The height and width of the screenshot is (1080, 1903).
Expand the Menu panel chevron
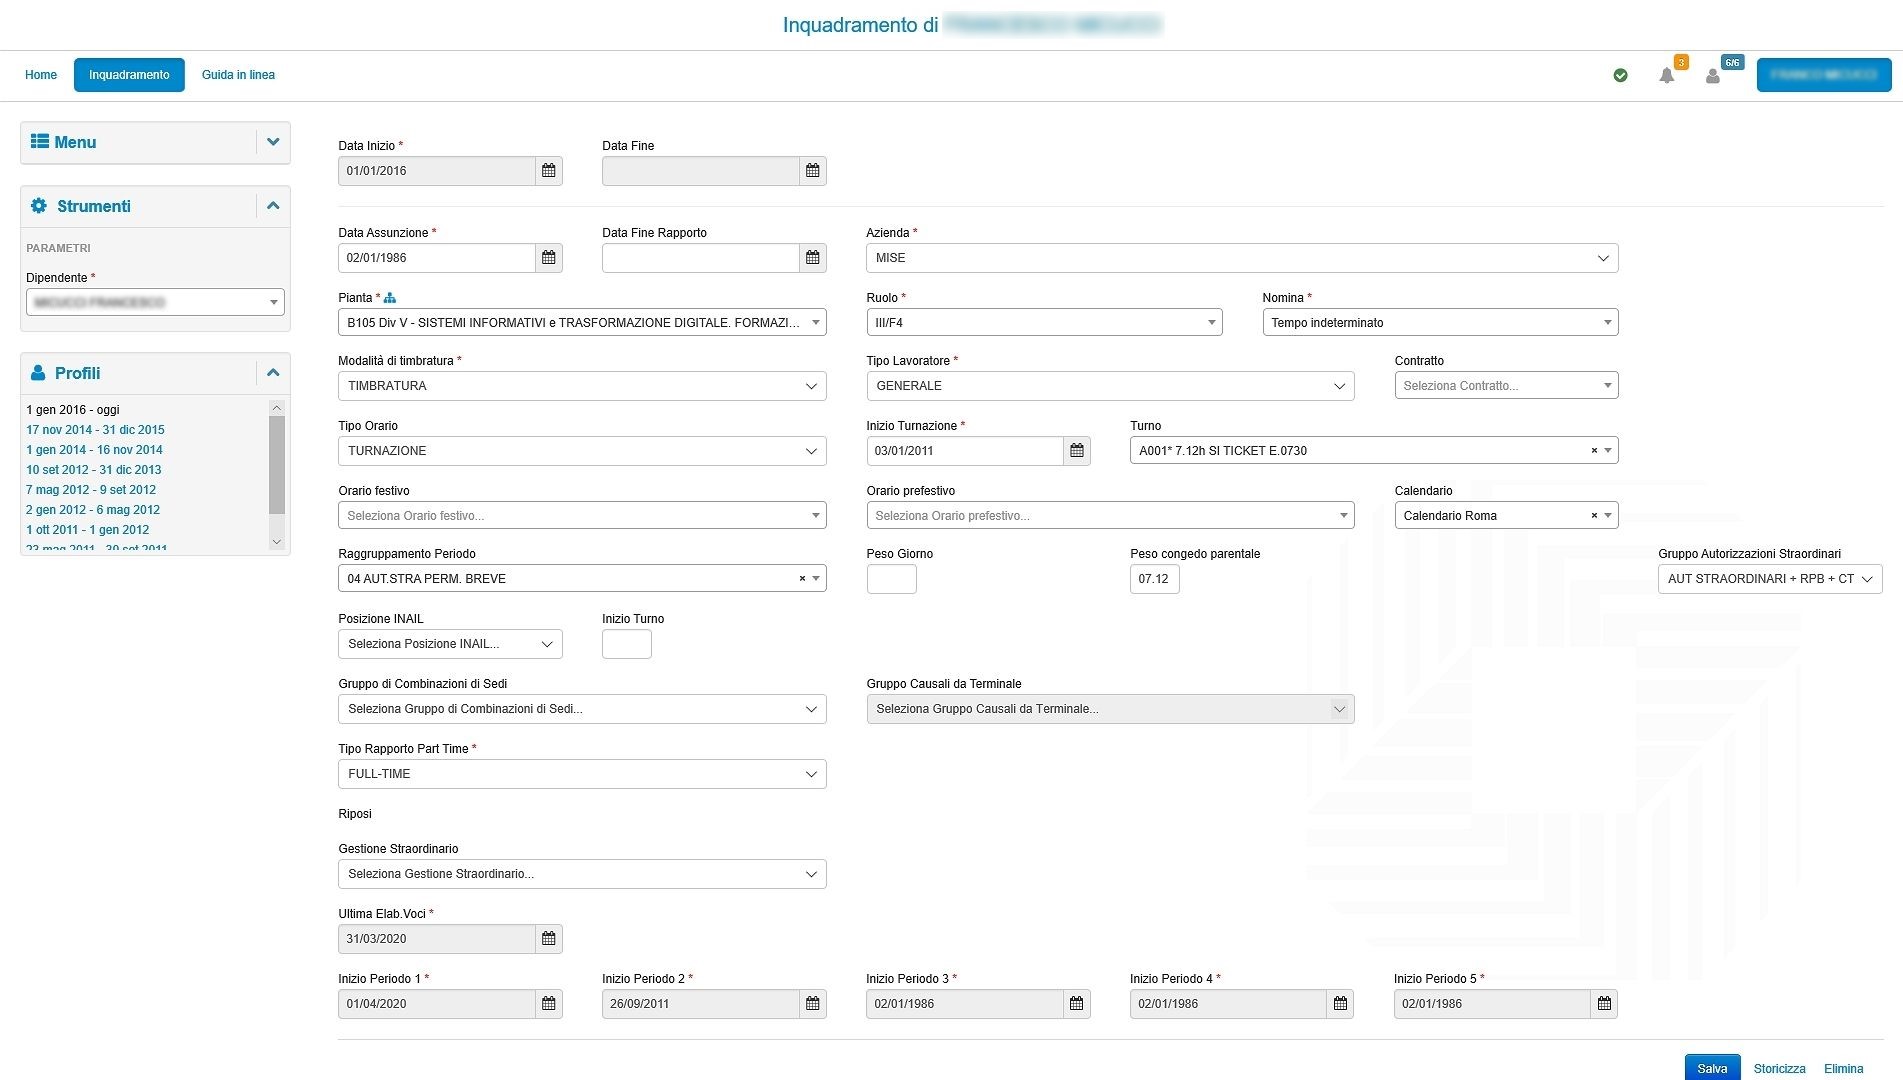[273, 142]
